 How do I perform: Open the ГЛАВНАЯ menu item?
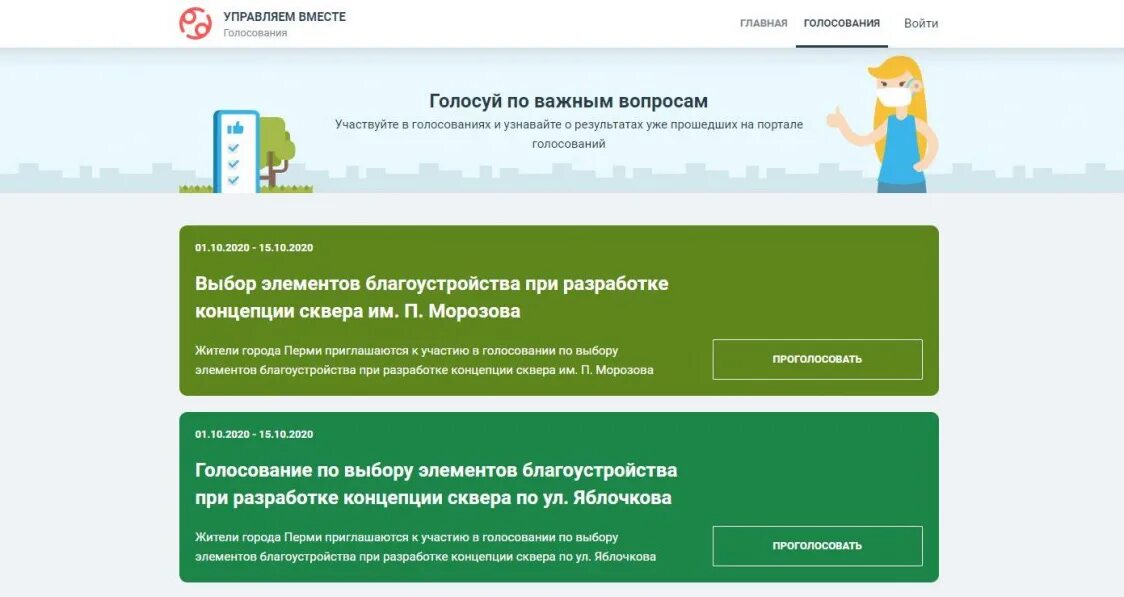click(763, 23)
